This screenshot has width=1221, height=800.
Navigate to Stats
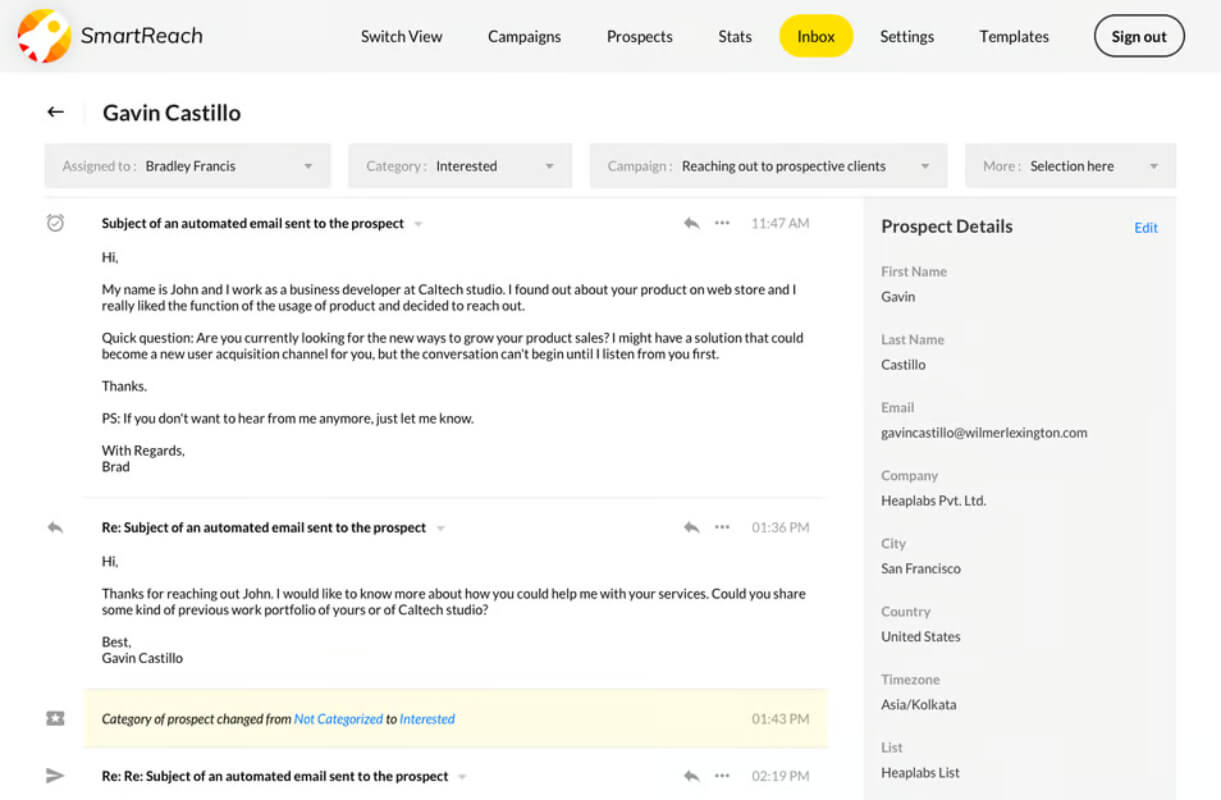click(x=734, y=36)
